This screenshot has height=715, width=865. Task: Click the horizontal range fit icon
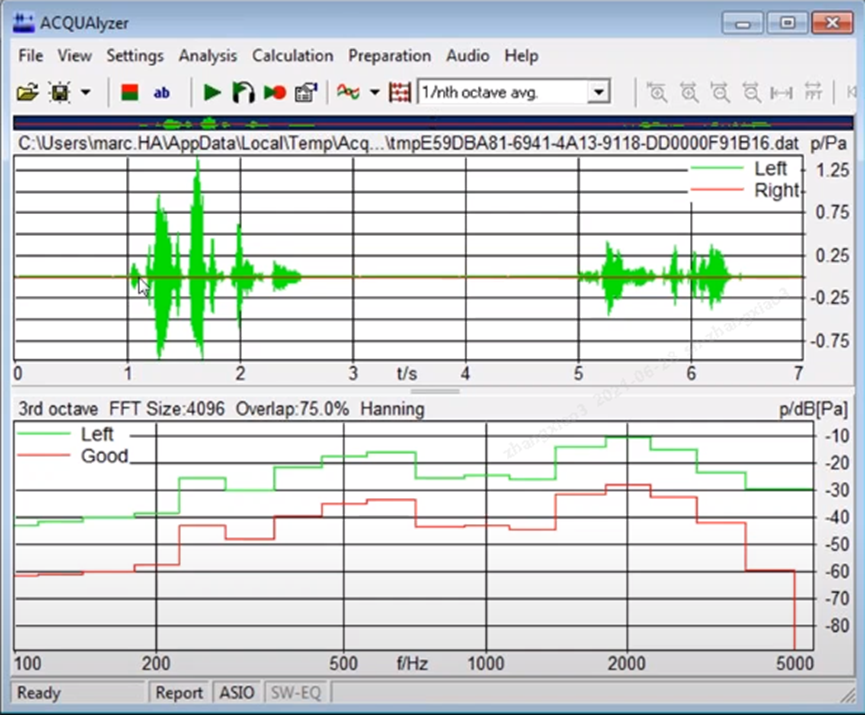pyautogui.click(x=781, y=93)
